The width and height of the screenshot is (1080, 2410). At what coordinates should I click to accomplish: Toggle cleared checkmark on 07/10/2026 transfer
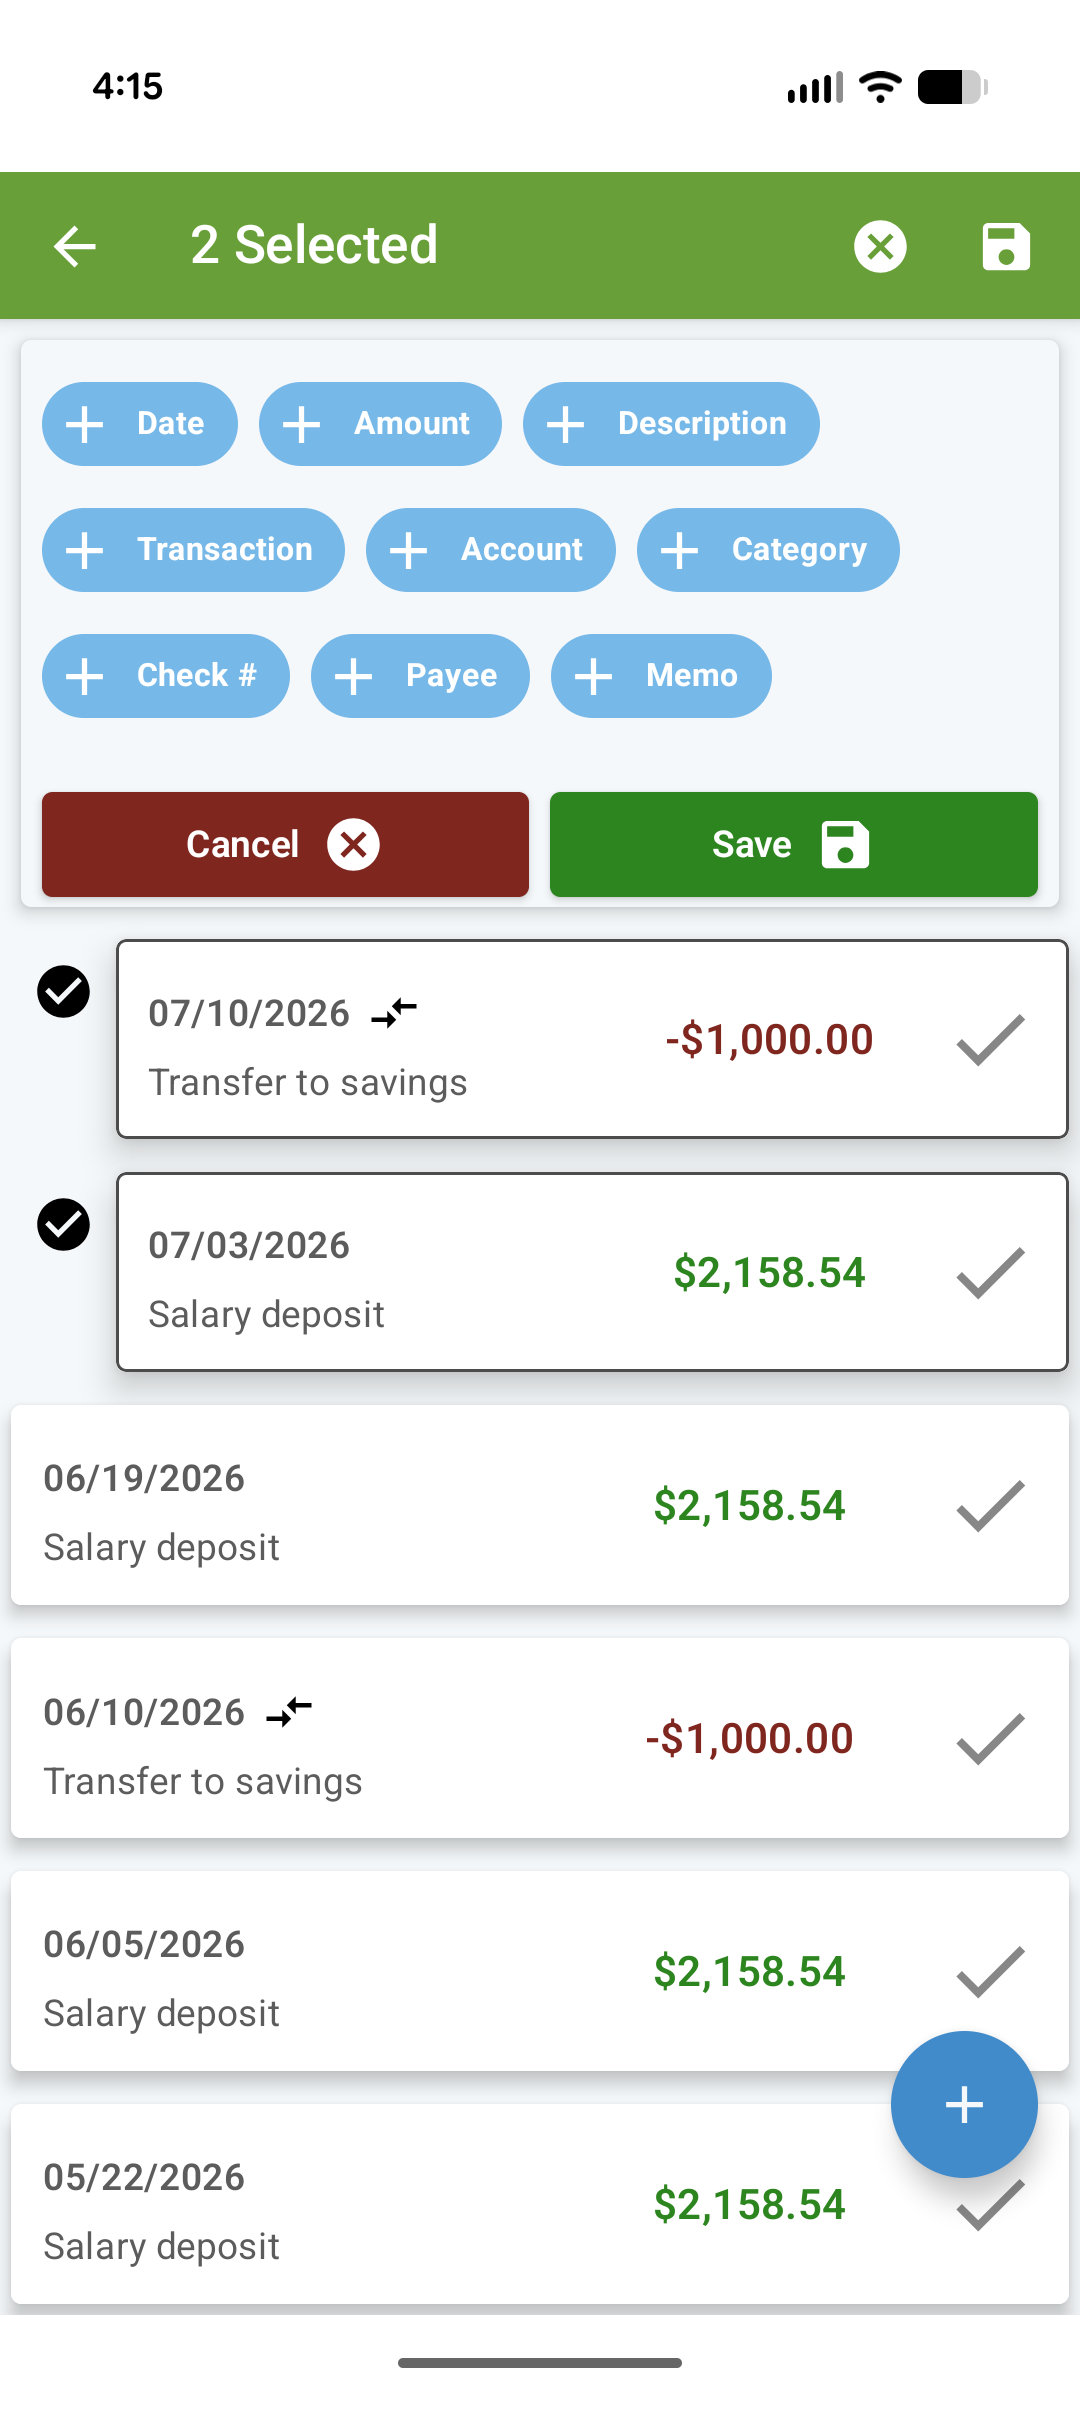point(990,1040)
